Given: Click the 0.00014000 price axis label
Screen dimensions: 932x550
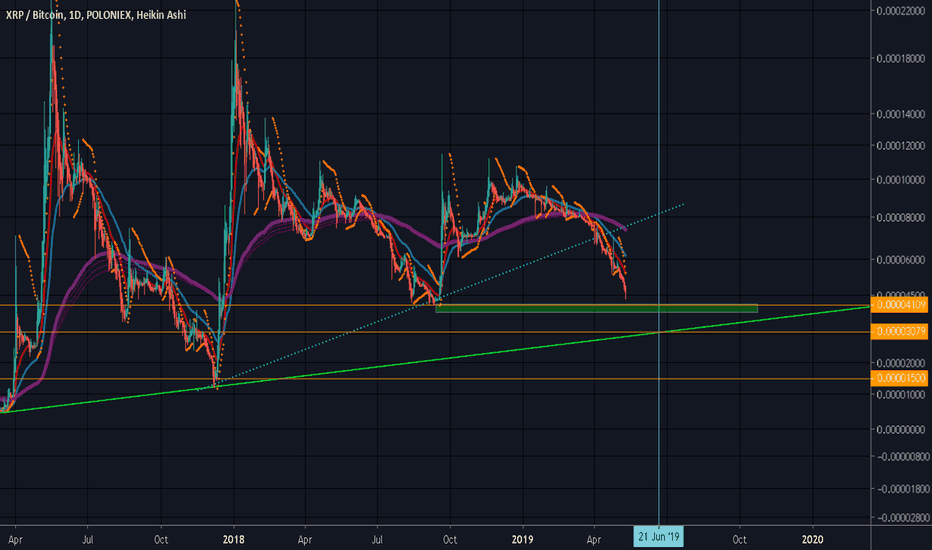Looking at the screenshot, I should [900, 114].
